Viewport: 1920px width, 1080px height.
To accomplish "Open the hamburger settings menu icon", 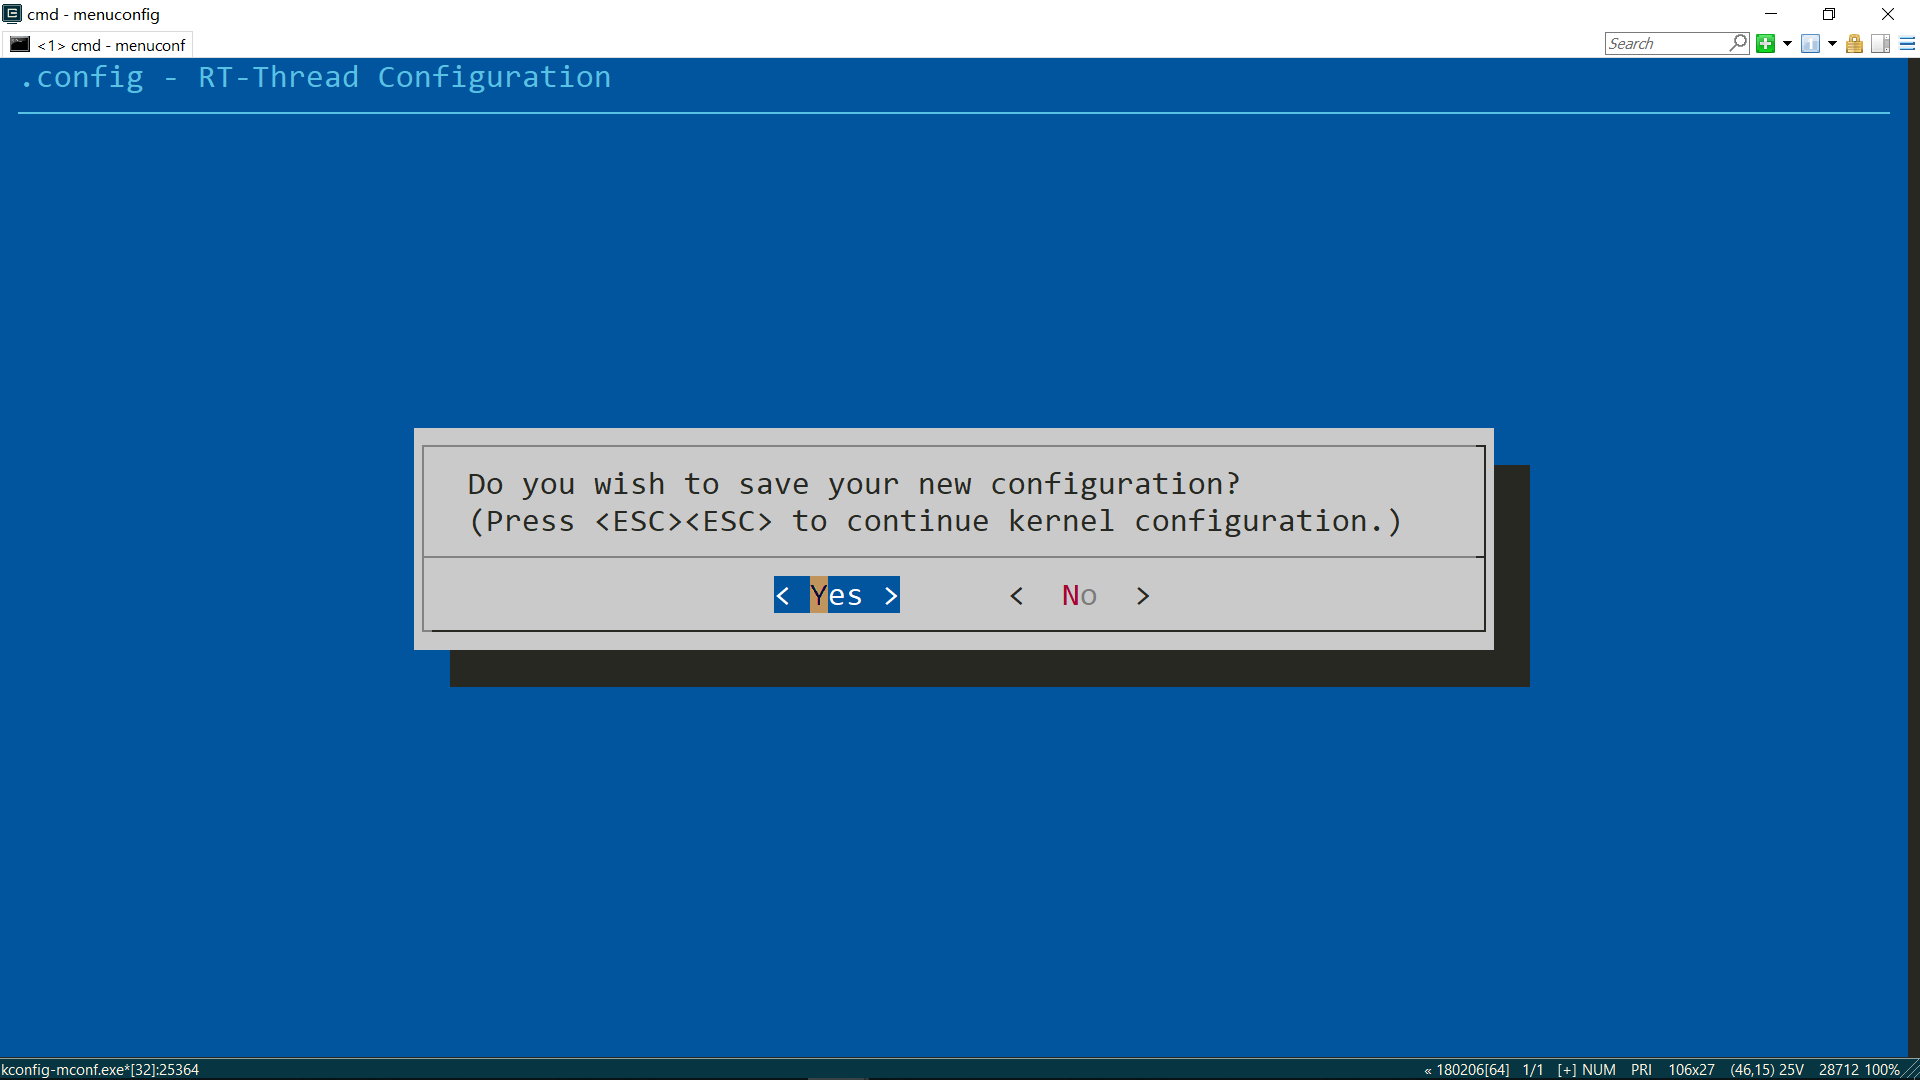I will point(1907,43).
